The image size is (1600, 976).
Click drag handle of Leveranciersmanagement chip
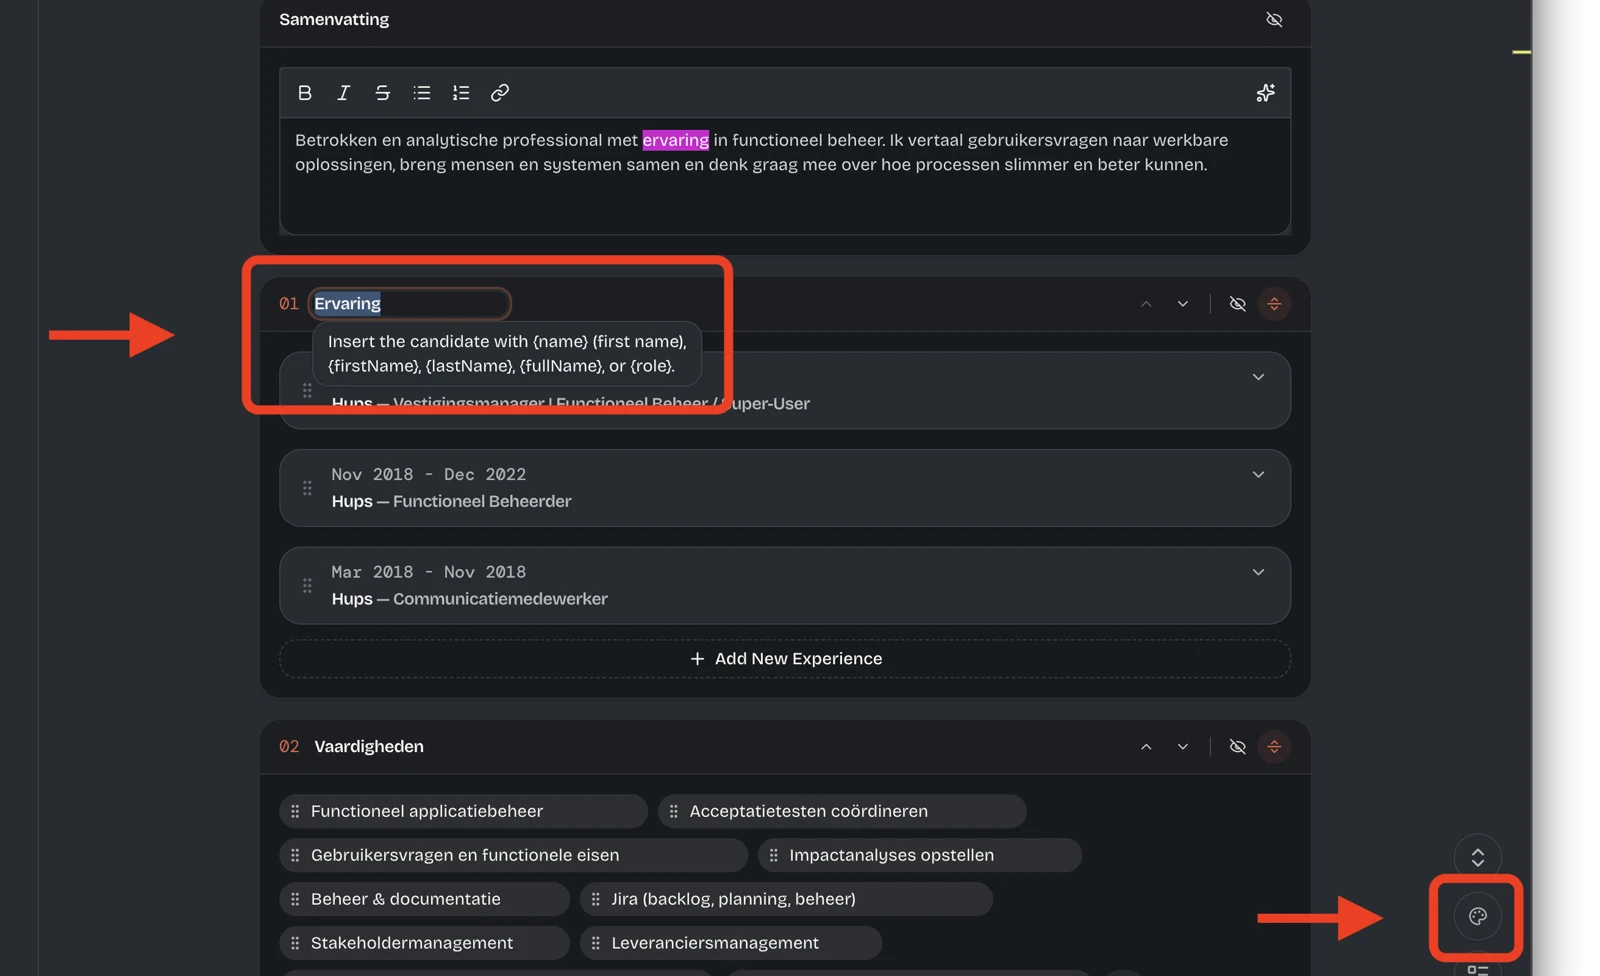[595, 944]
